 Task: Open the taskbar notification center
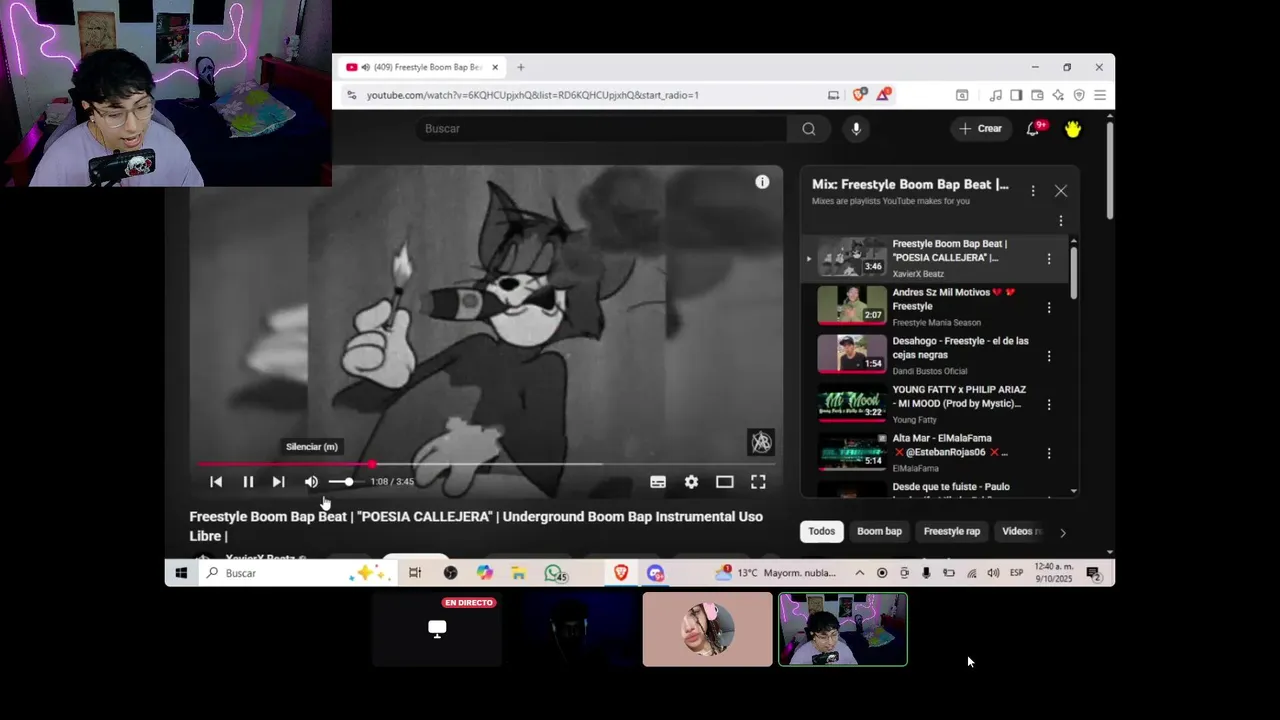pyautogui.click(x=1094, y=573)
